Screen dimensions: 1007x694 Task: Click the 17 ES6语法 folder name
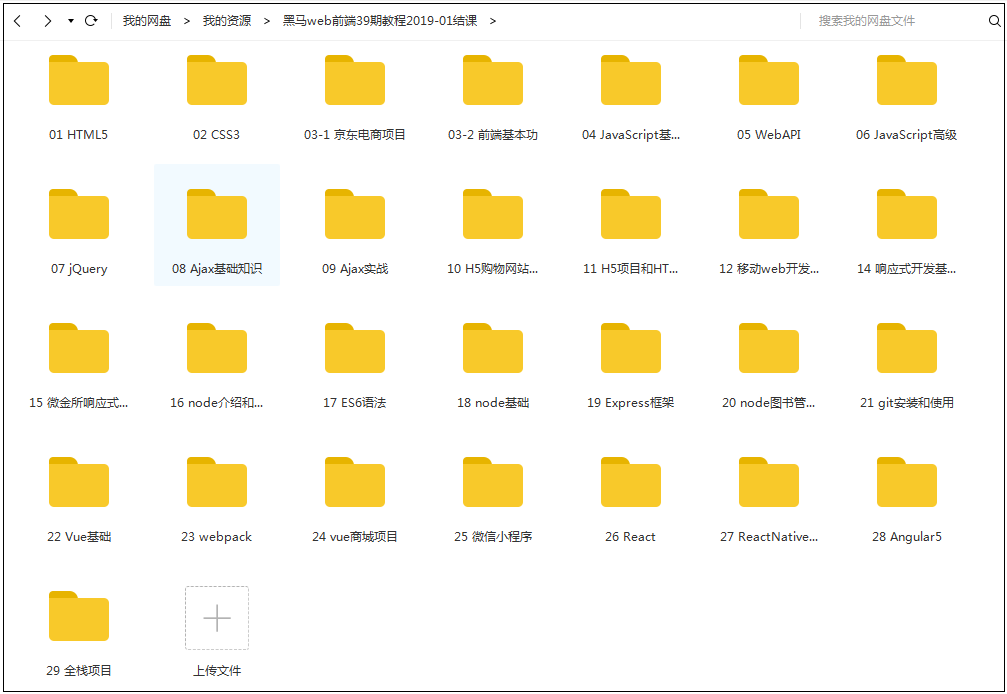coord(355,403)
